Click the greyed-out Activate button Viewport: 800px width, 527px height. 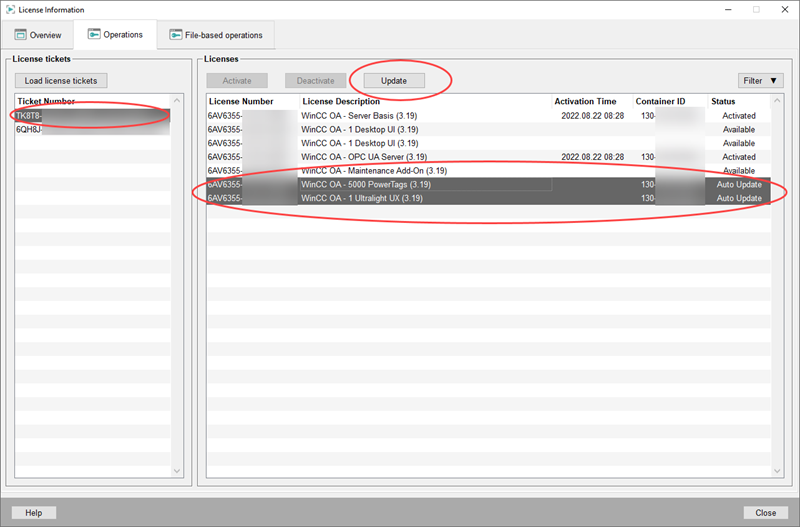point(237,81)
